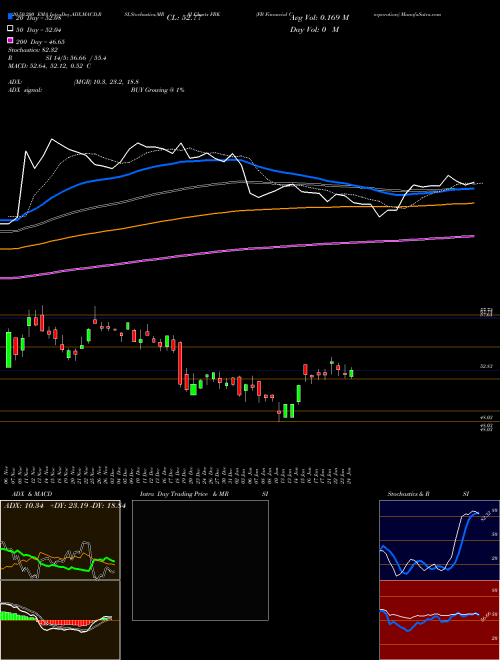
Task: Click the 'Day Vol: 0 M' readout
Action: 314,30
